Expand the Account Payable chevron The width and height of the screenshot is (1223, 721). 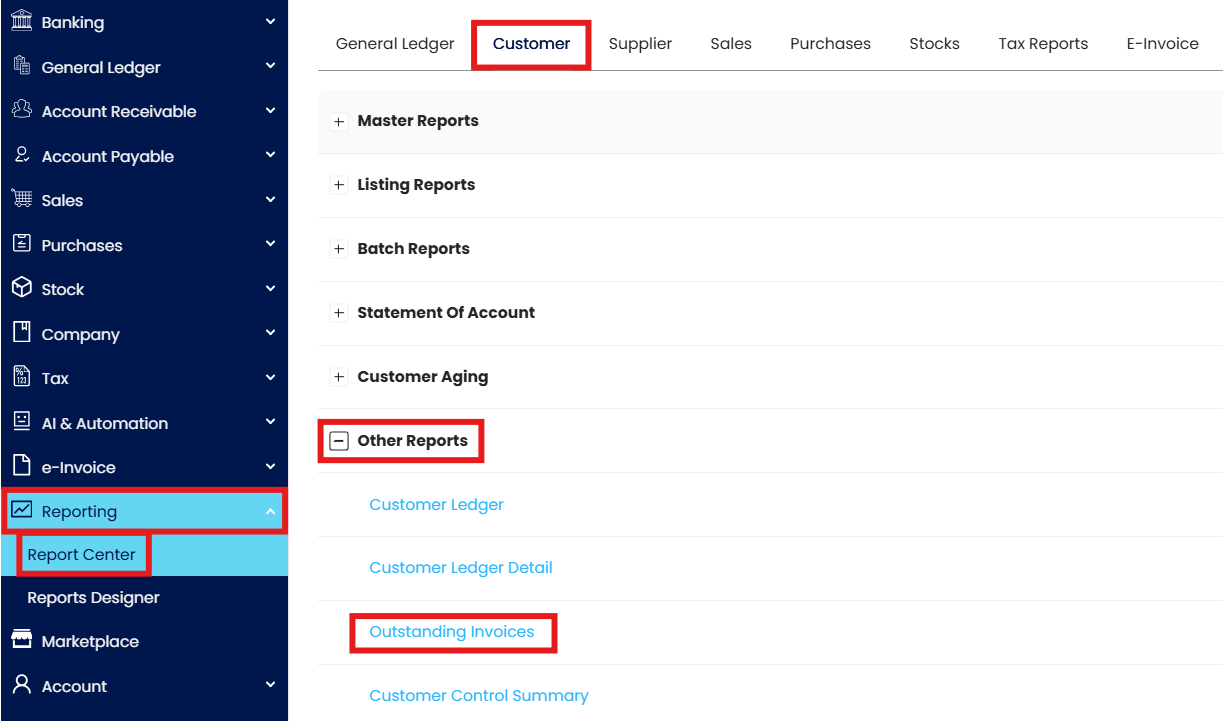click(x=270, y=155)
